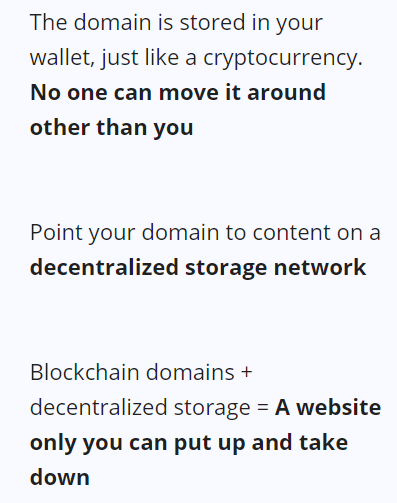Click the word "domains" after "Blockchain"
The image size is (397, 503).
point(190,372)
